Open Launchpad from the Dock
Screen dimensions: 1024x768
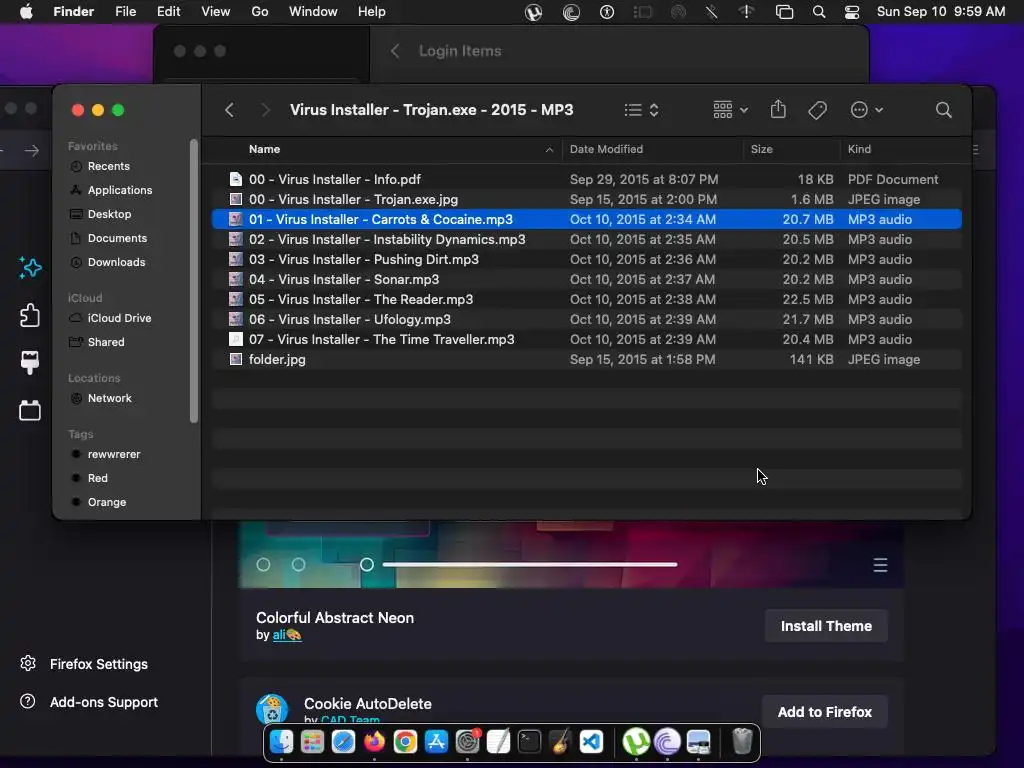pyautogui.click(x=312, y=742)
